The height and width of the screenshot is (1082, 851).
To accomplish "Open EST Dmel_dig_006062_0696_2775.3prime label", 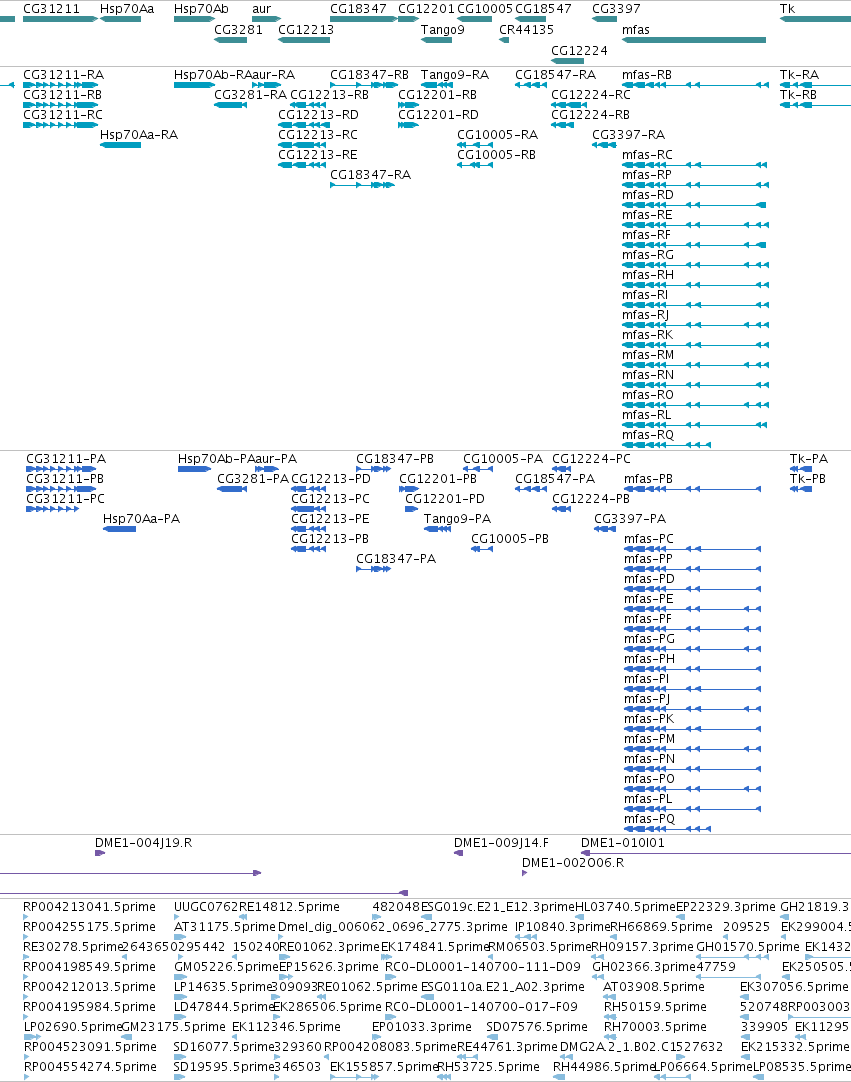I will pos(393,927).
